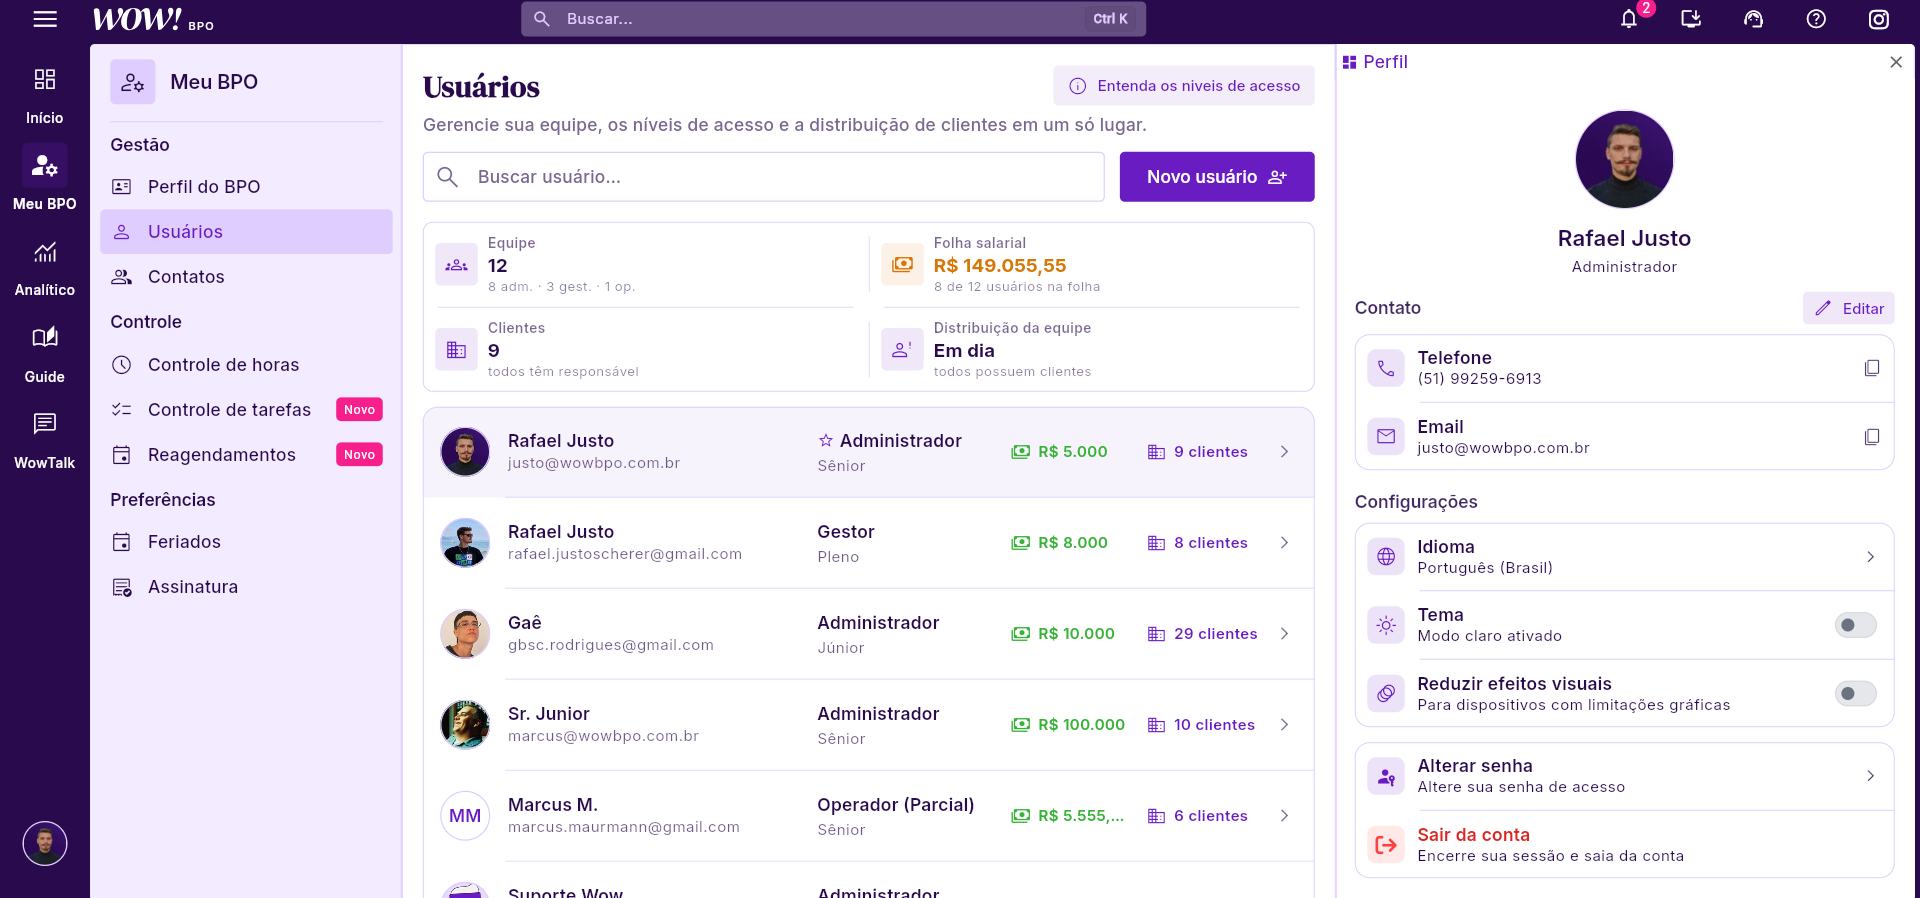Open Alterar senha chevron row
This screenshot has height=898, width=1920.
1624,776
